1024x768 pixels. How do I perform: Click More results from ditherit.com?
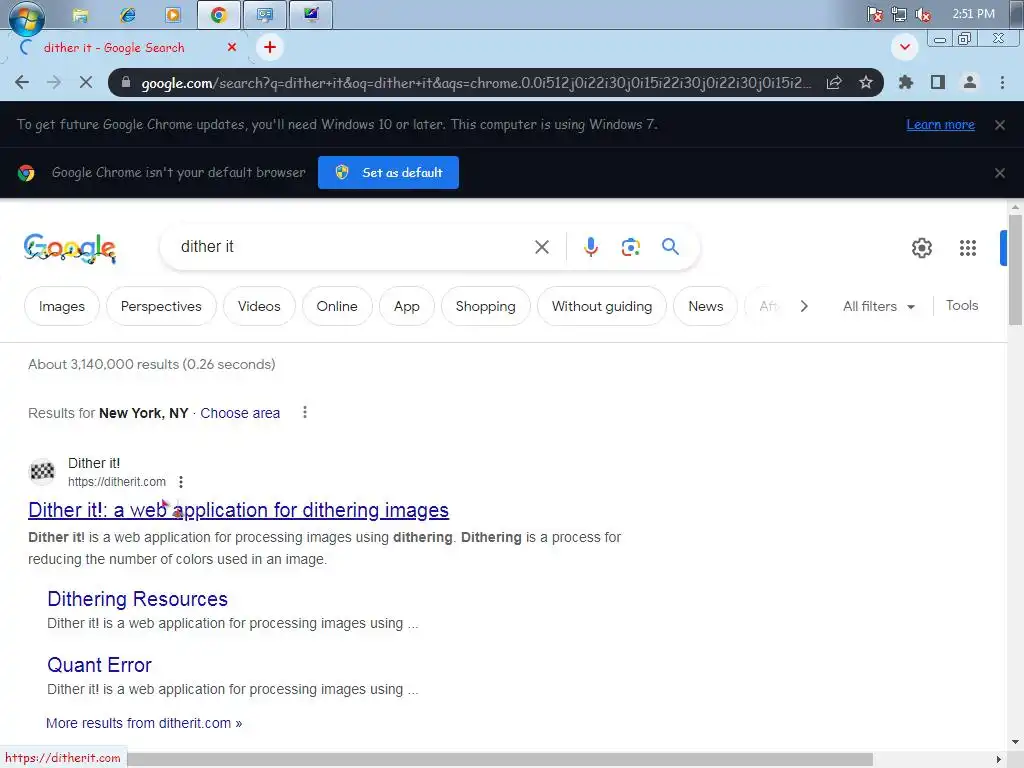coord(144,724)
